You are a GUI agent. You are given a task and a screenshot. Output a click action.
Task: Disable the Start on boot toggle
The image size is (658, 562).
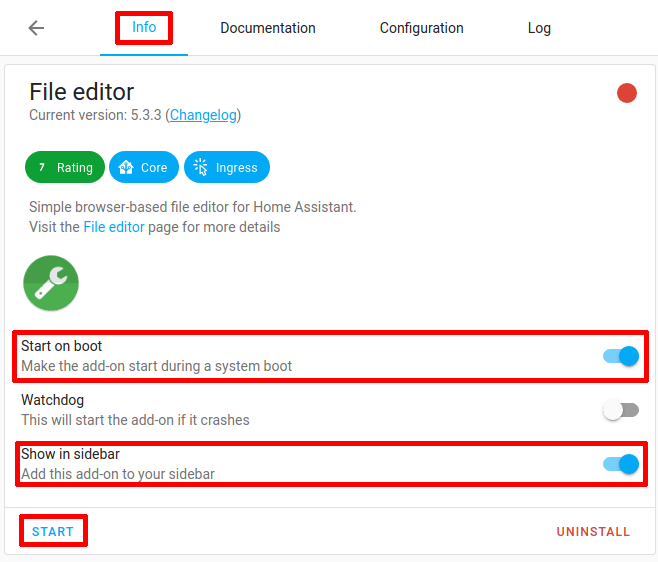[x=621, y=356]
